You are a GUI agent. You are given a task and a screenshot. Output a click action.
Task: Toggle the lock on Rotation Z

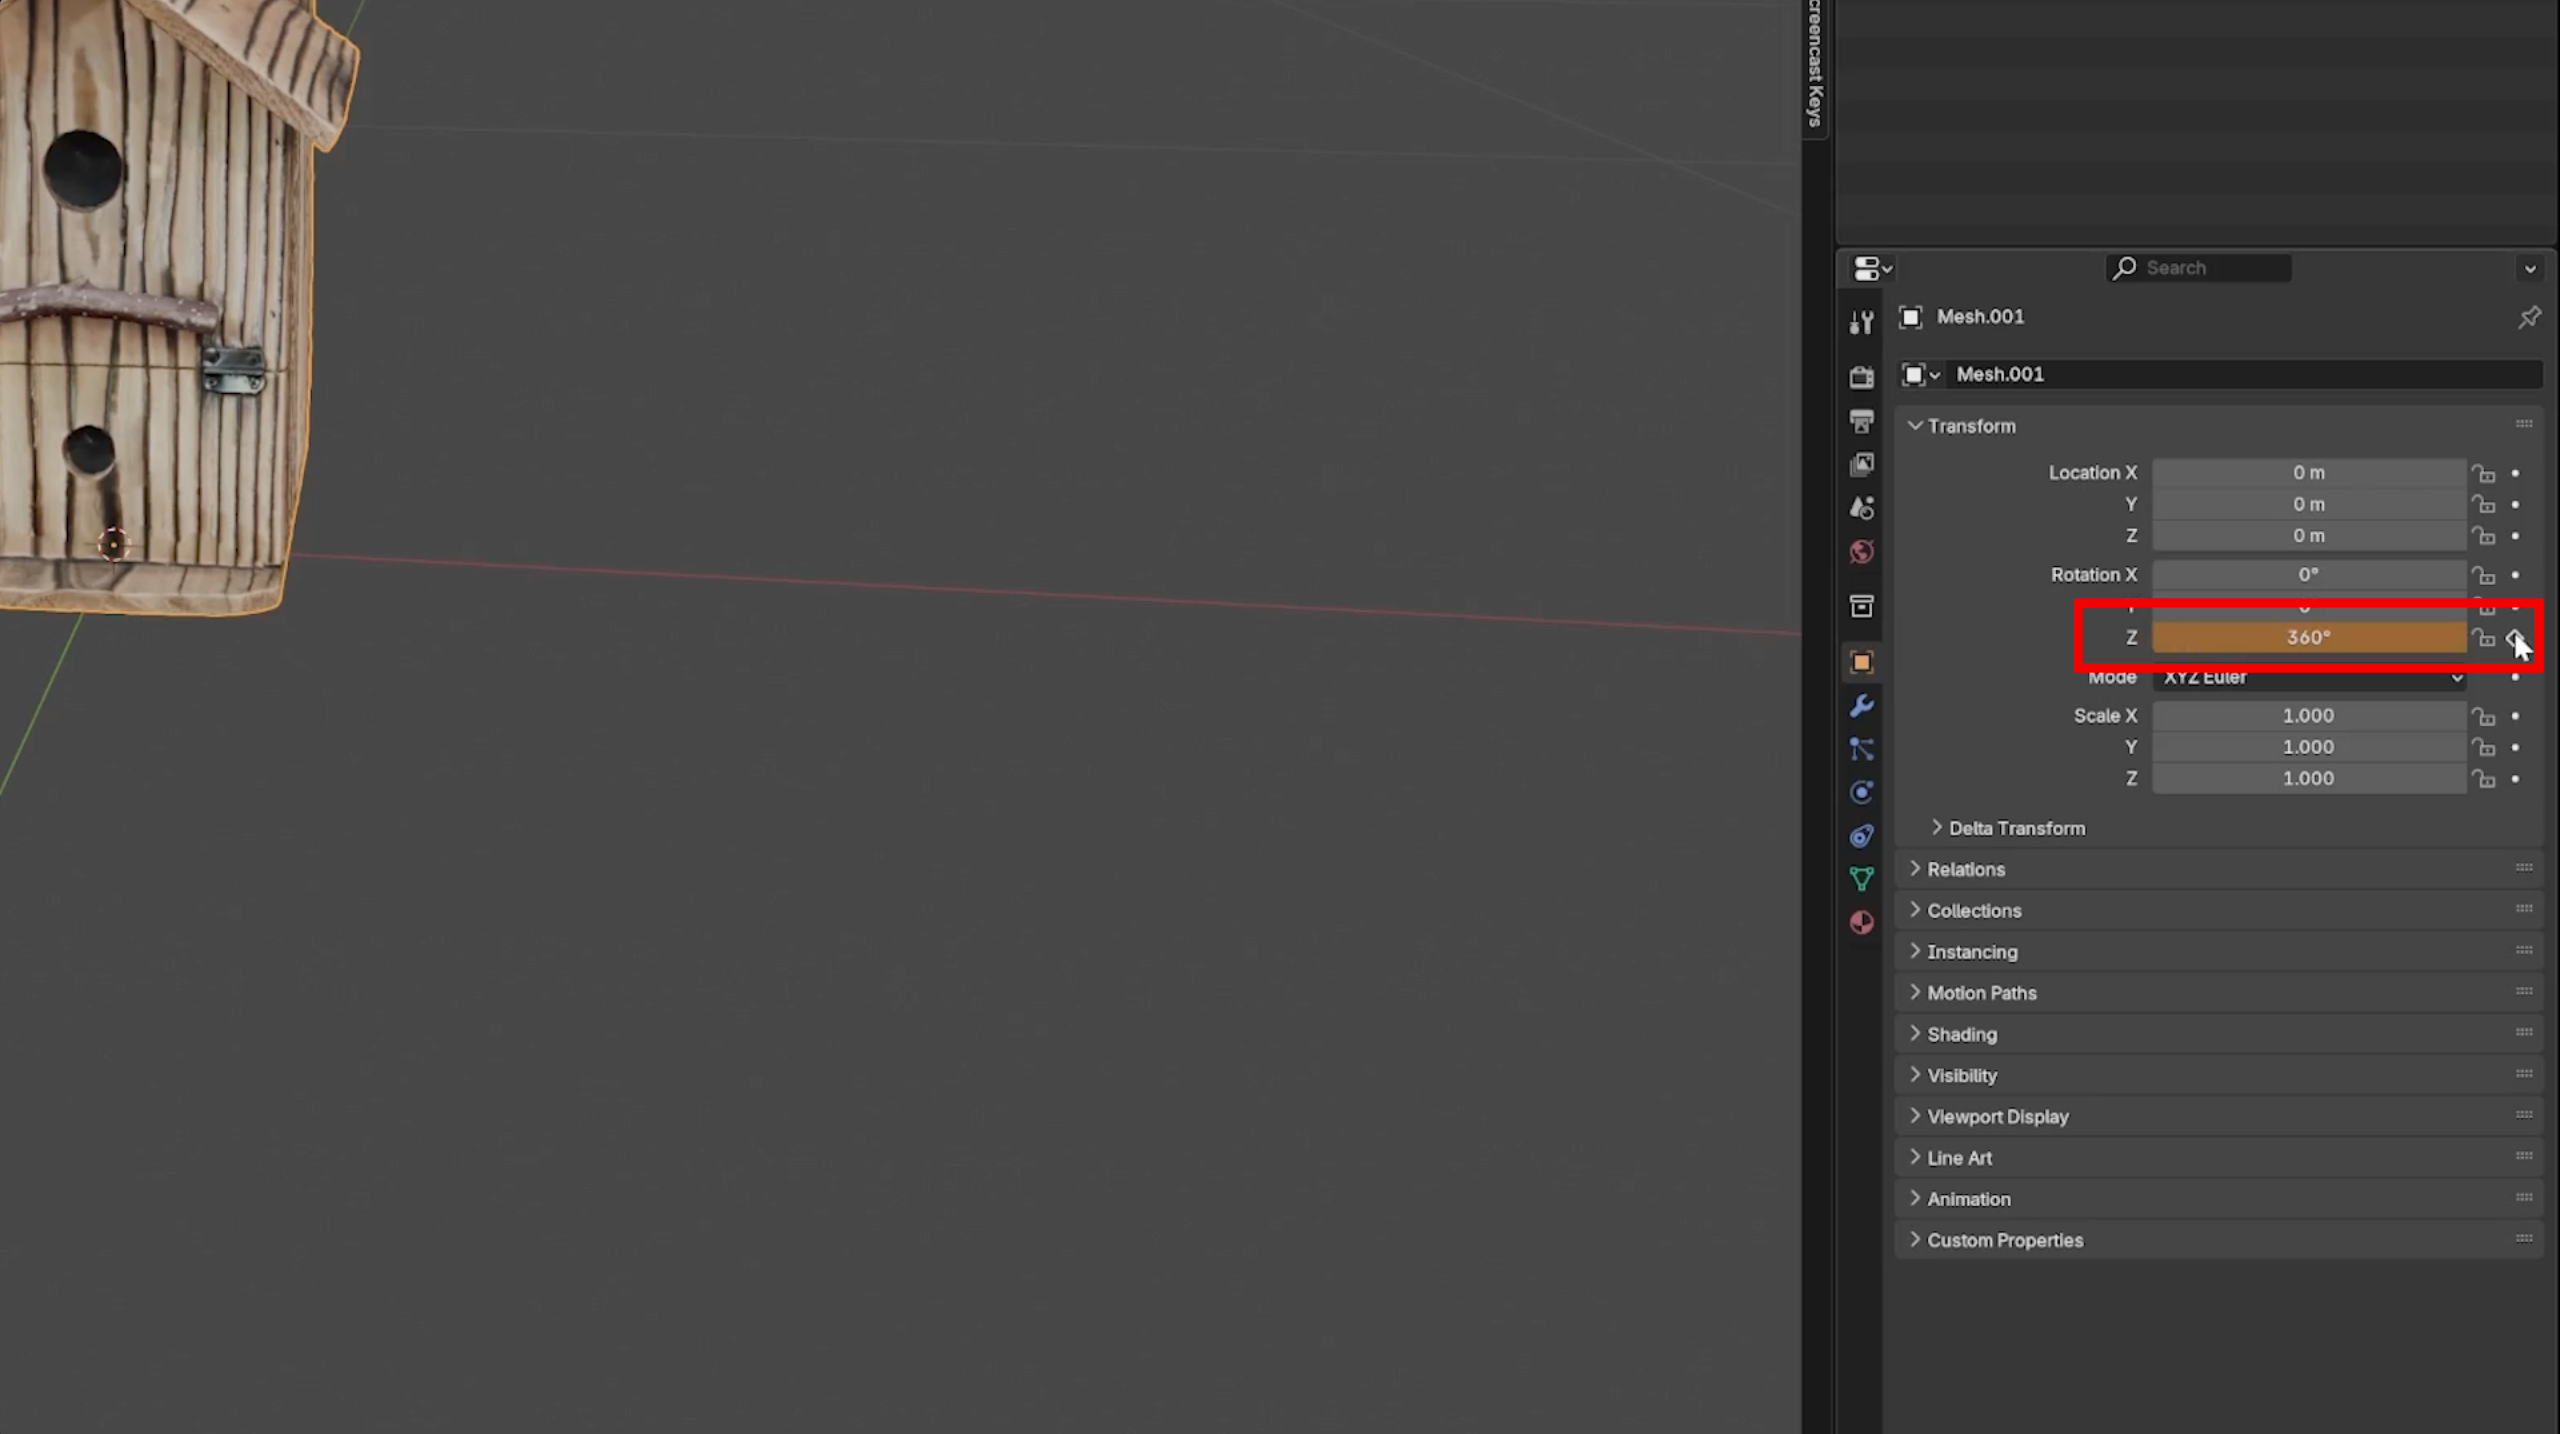click(x=2486, y=637)
